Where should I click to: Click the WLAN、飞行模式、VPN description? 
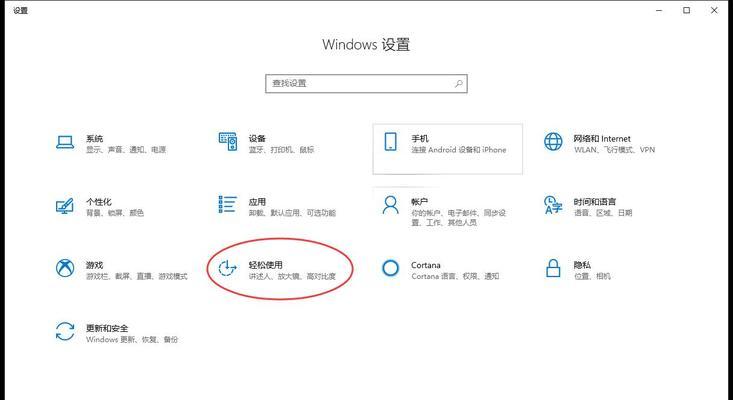coord(614,150)
